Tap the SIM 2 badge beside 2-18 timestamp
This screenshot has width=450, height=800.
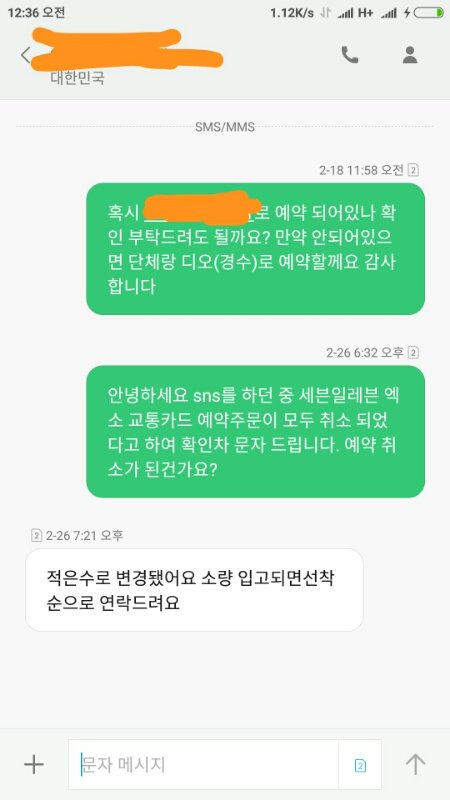point(413,170)
